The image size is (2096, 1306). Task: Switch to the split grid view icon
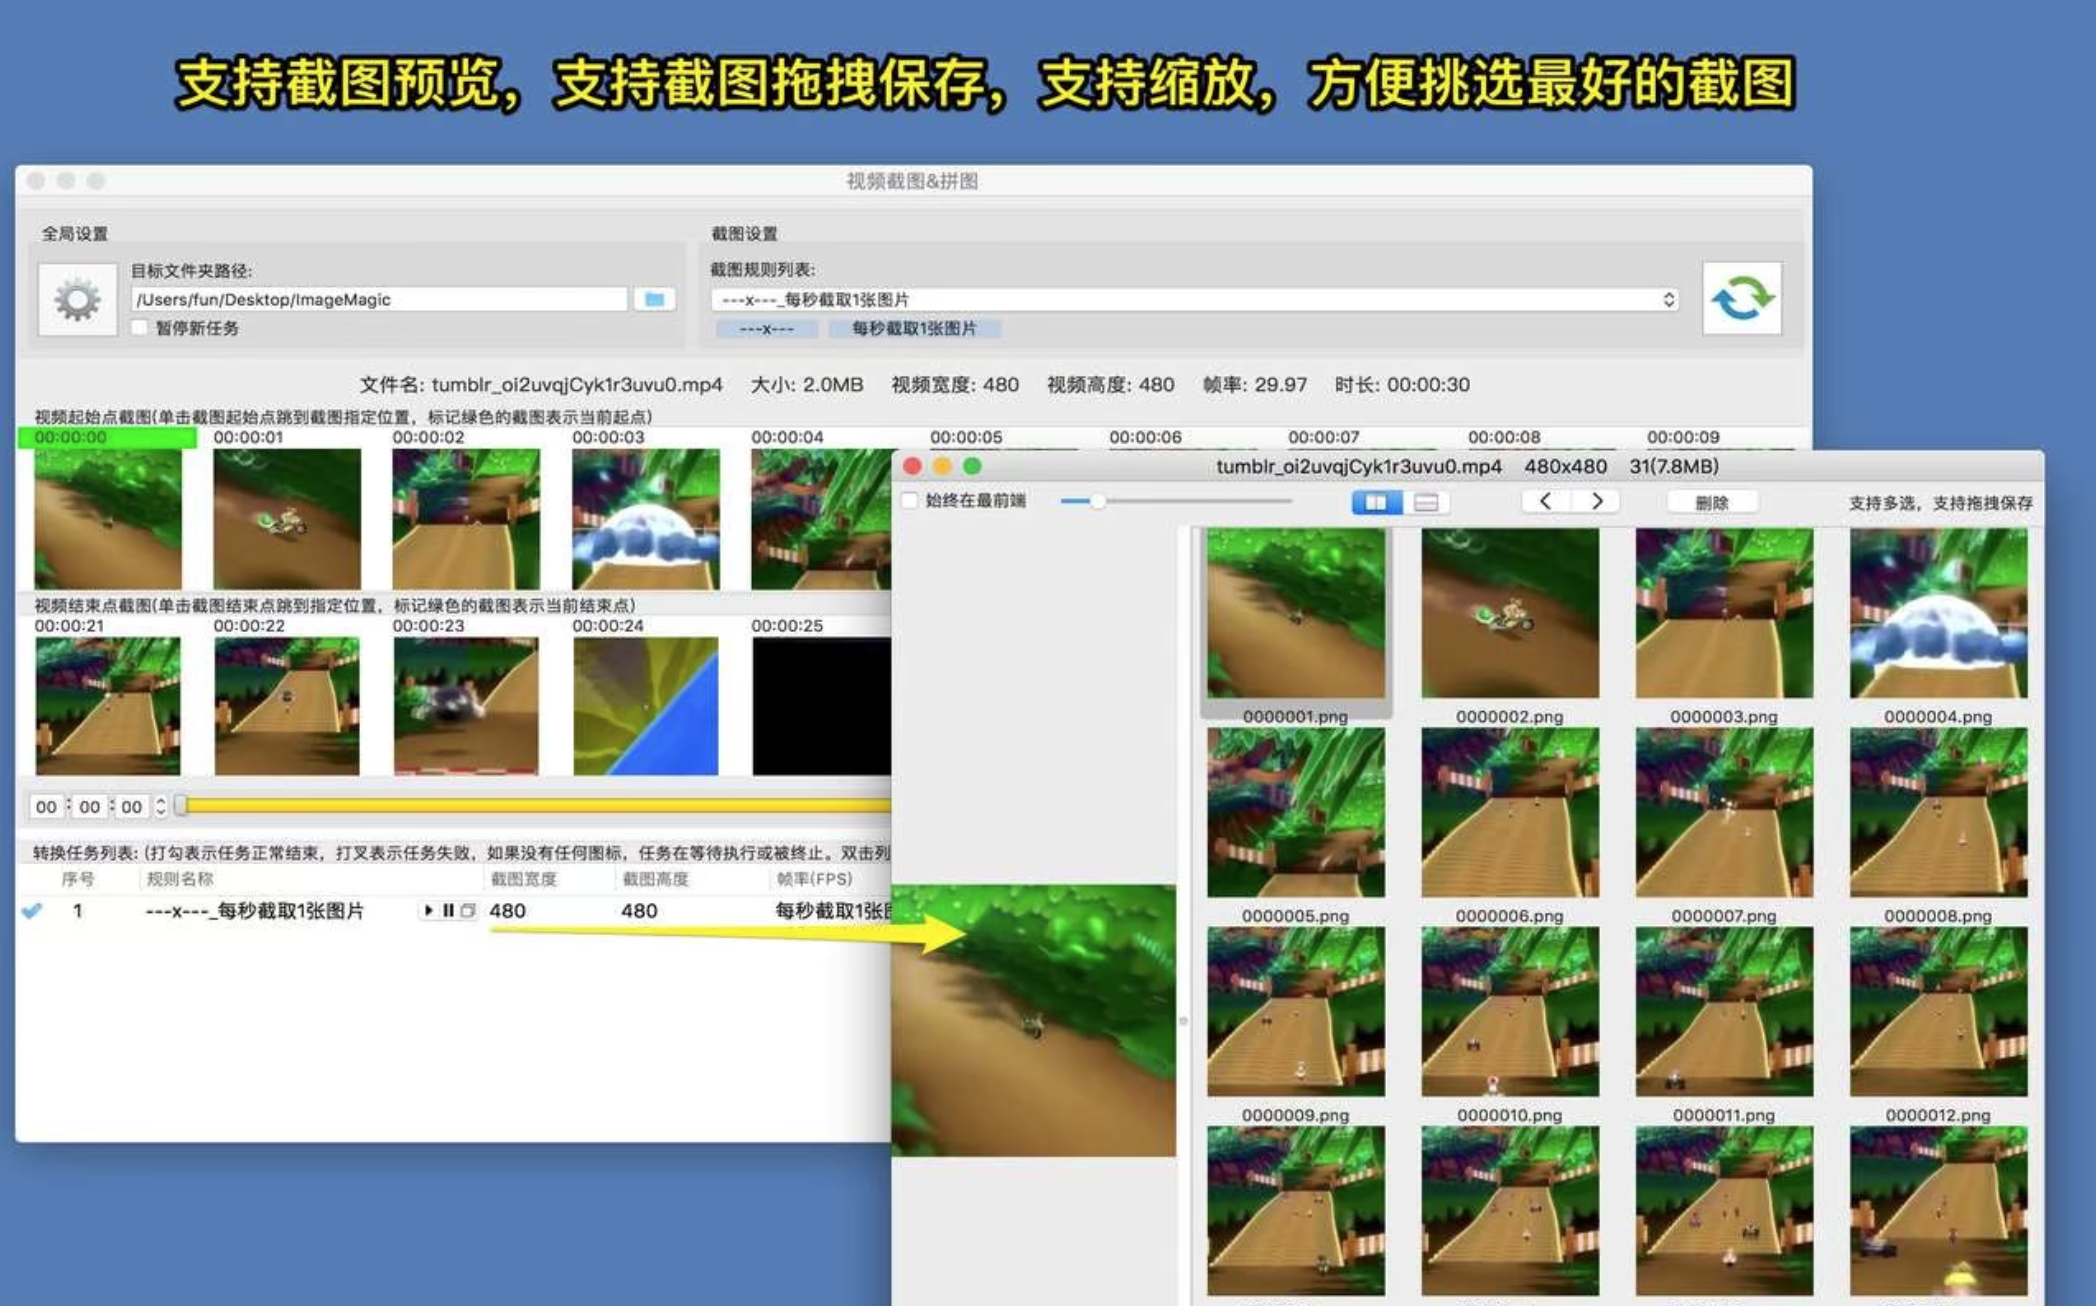1376,502
